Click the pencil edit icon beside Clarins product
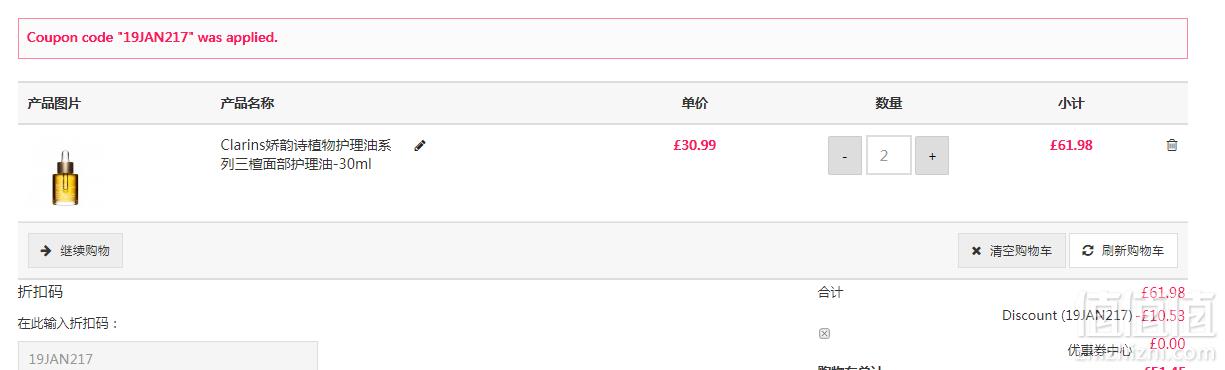The image size is (1225, 370). (420, 146)
